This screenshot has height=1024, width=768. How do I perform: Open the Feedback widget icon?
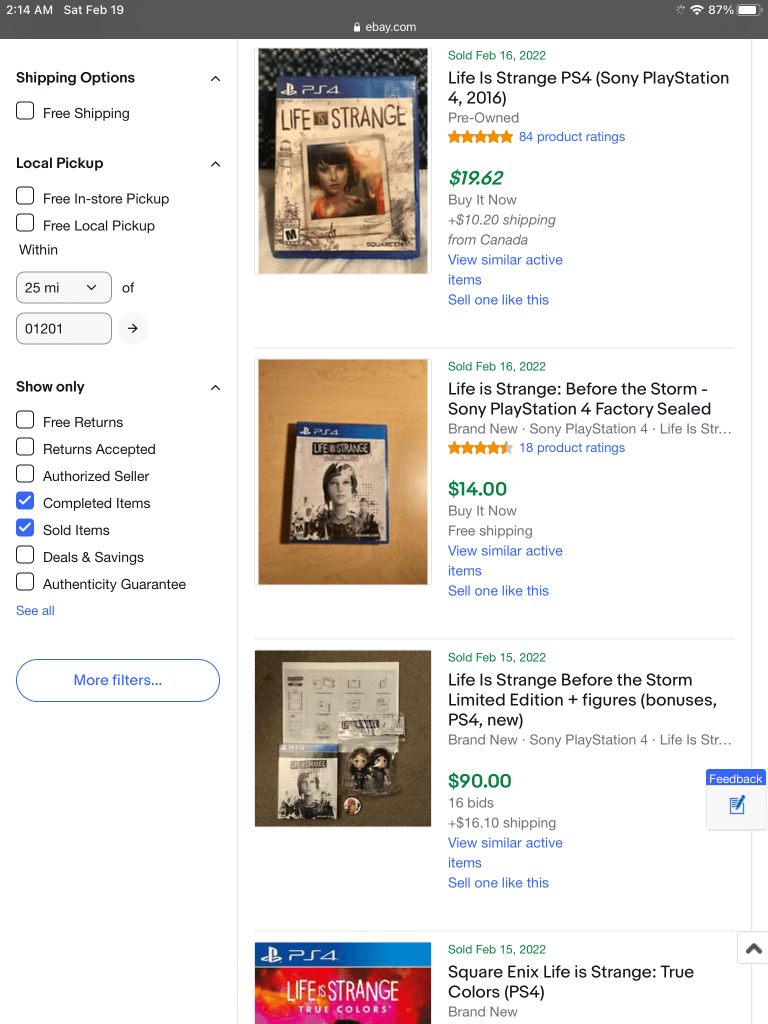(736, 804)
